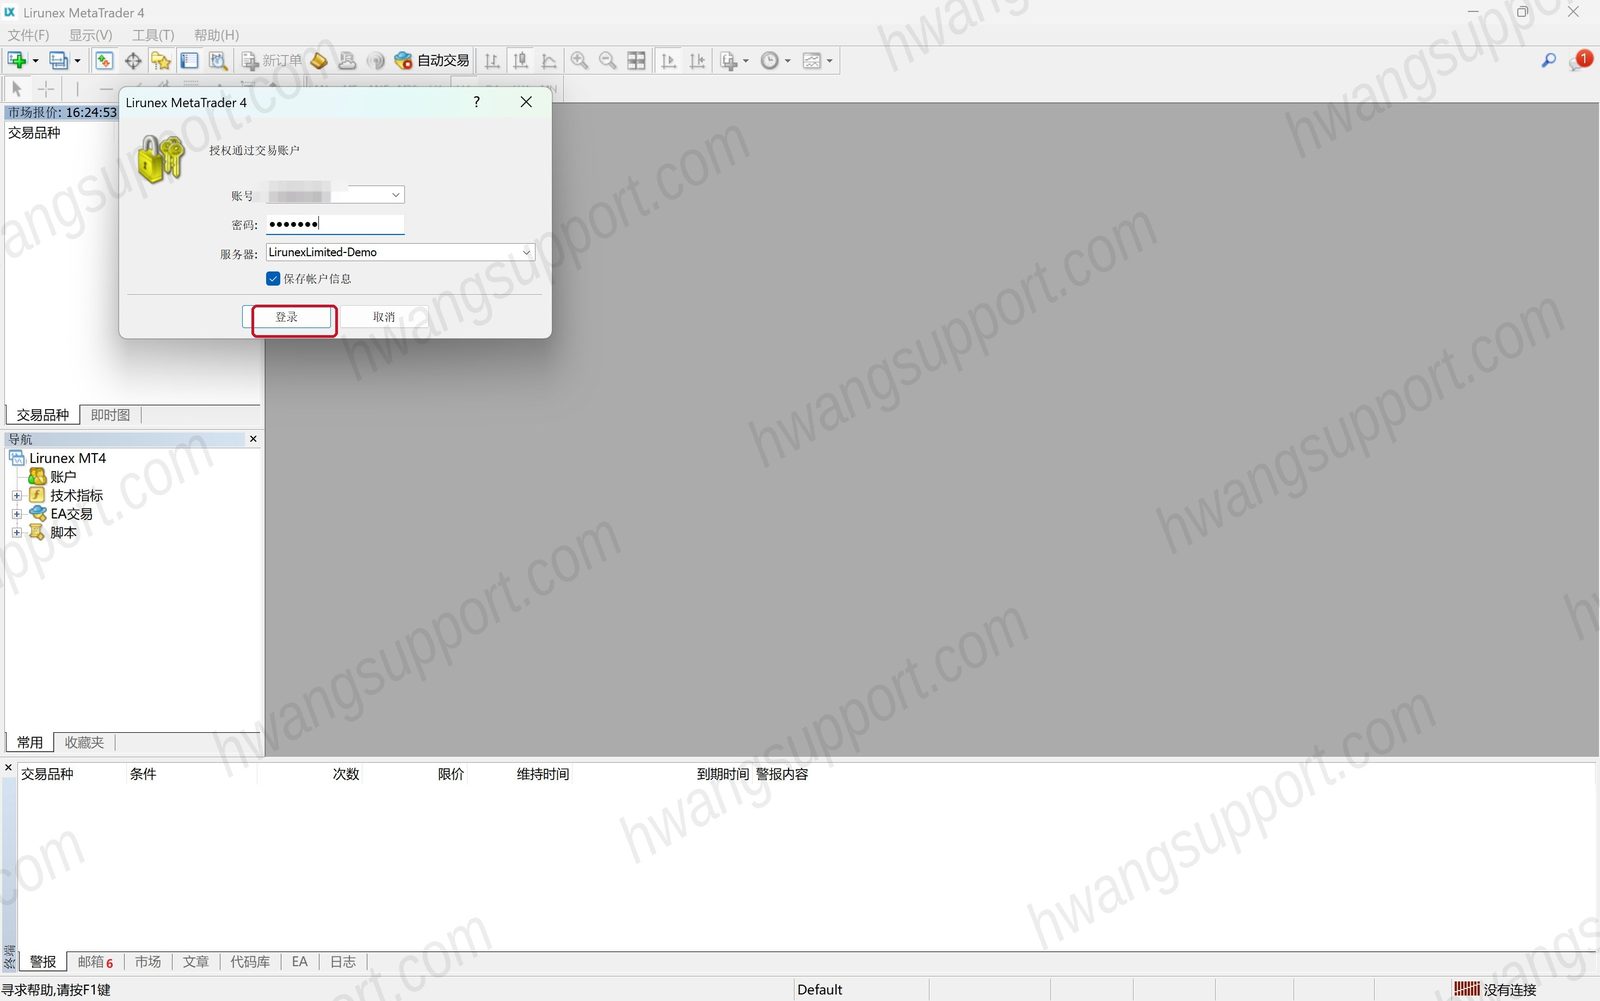Click the search magnifier at top right
Image resolution: width=1600 pixels, height=1001 pixels.
click(x=1548, y=61)
